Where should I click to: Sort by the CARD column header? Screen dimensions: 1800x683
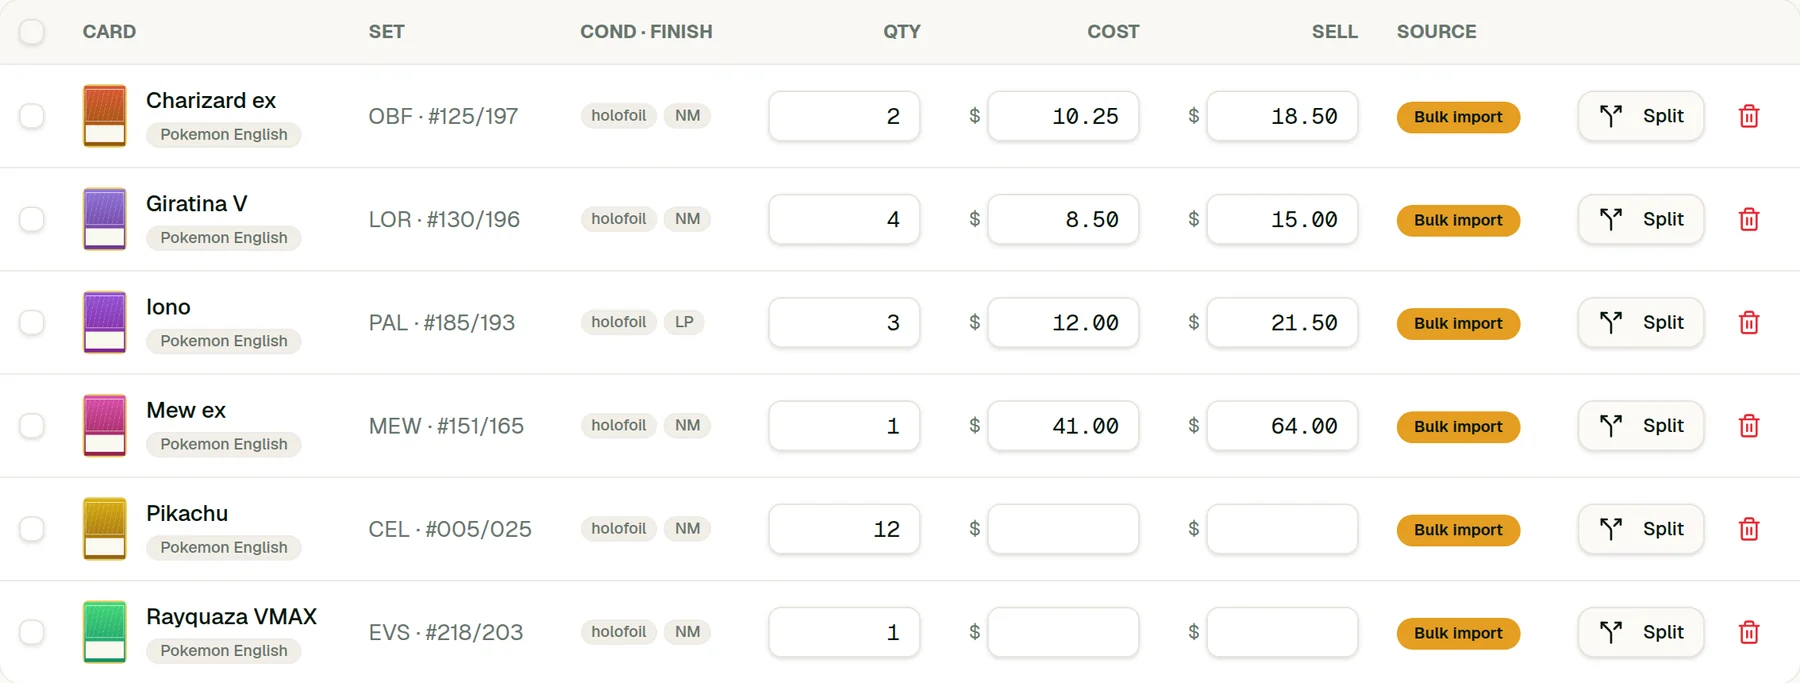(109, 32)
